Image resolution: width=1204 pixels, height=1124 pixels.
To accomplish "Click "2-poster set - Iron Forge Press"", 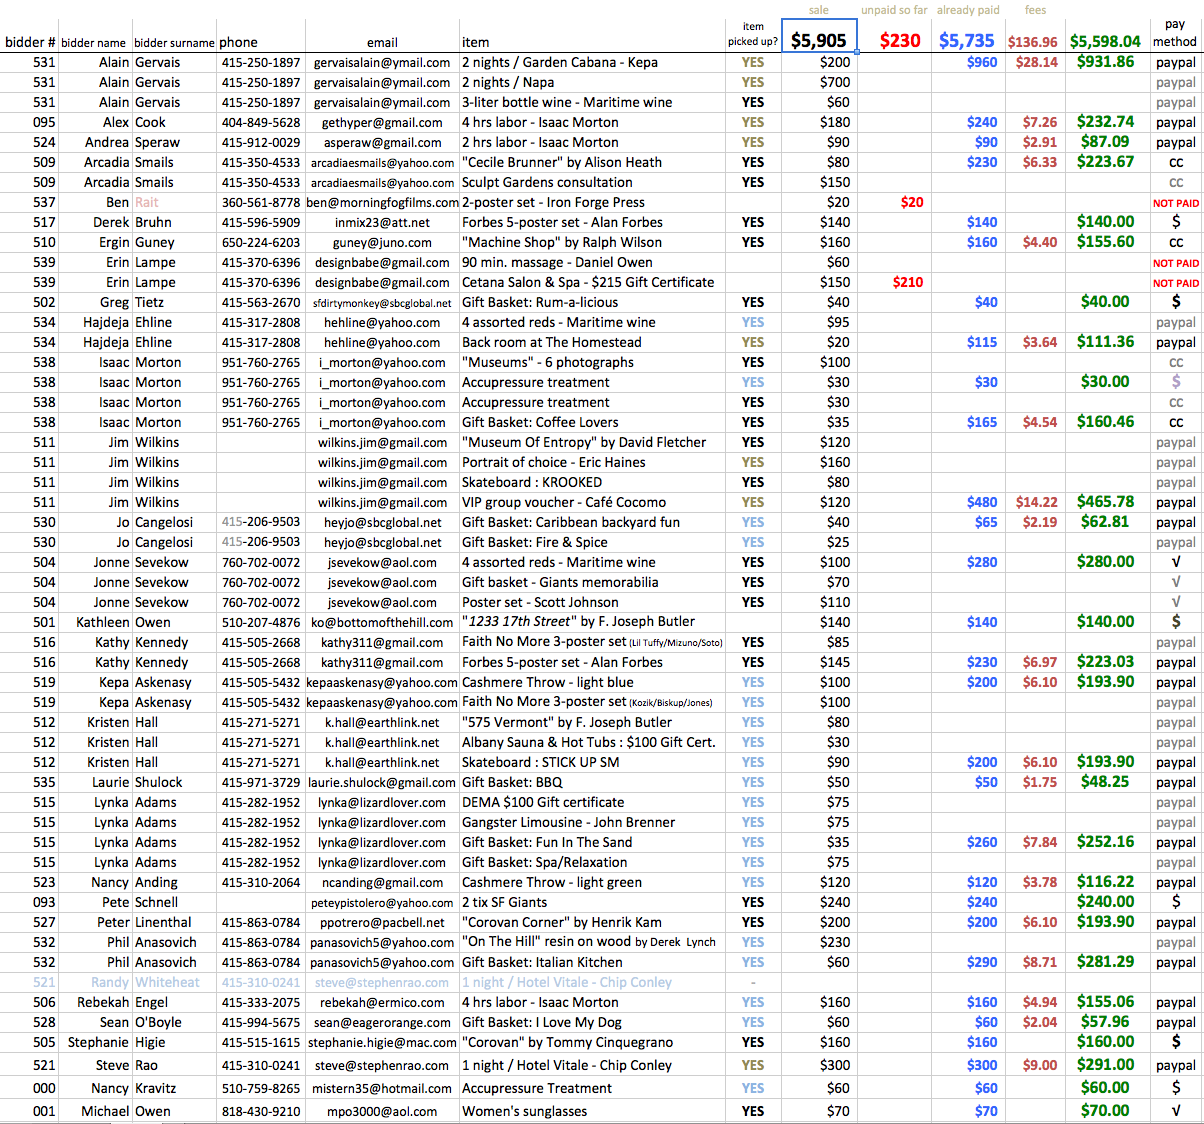I will tap(553, 202).
